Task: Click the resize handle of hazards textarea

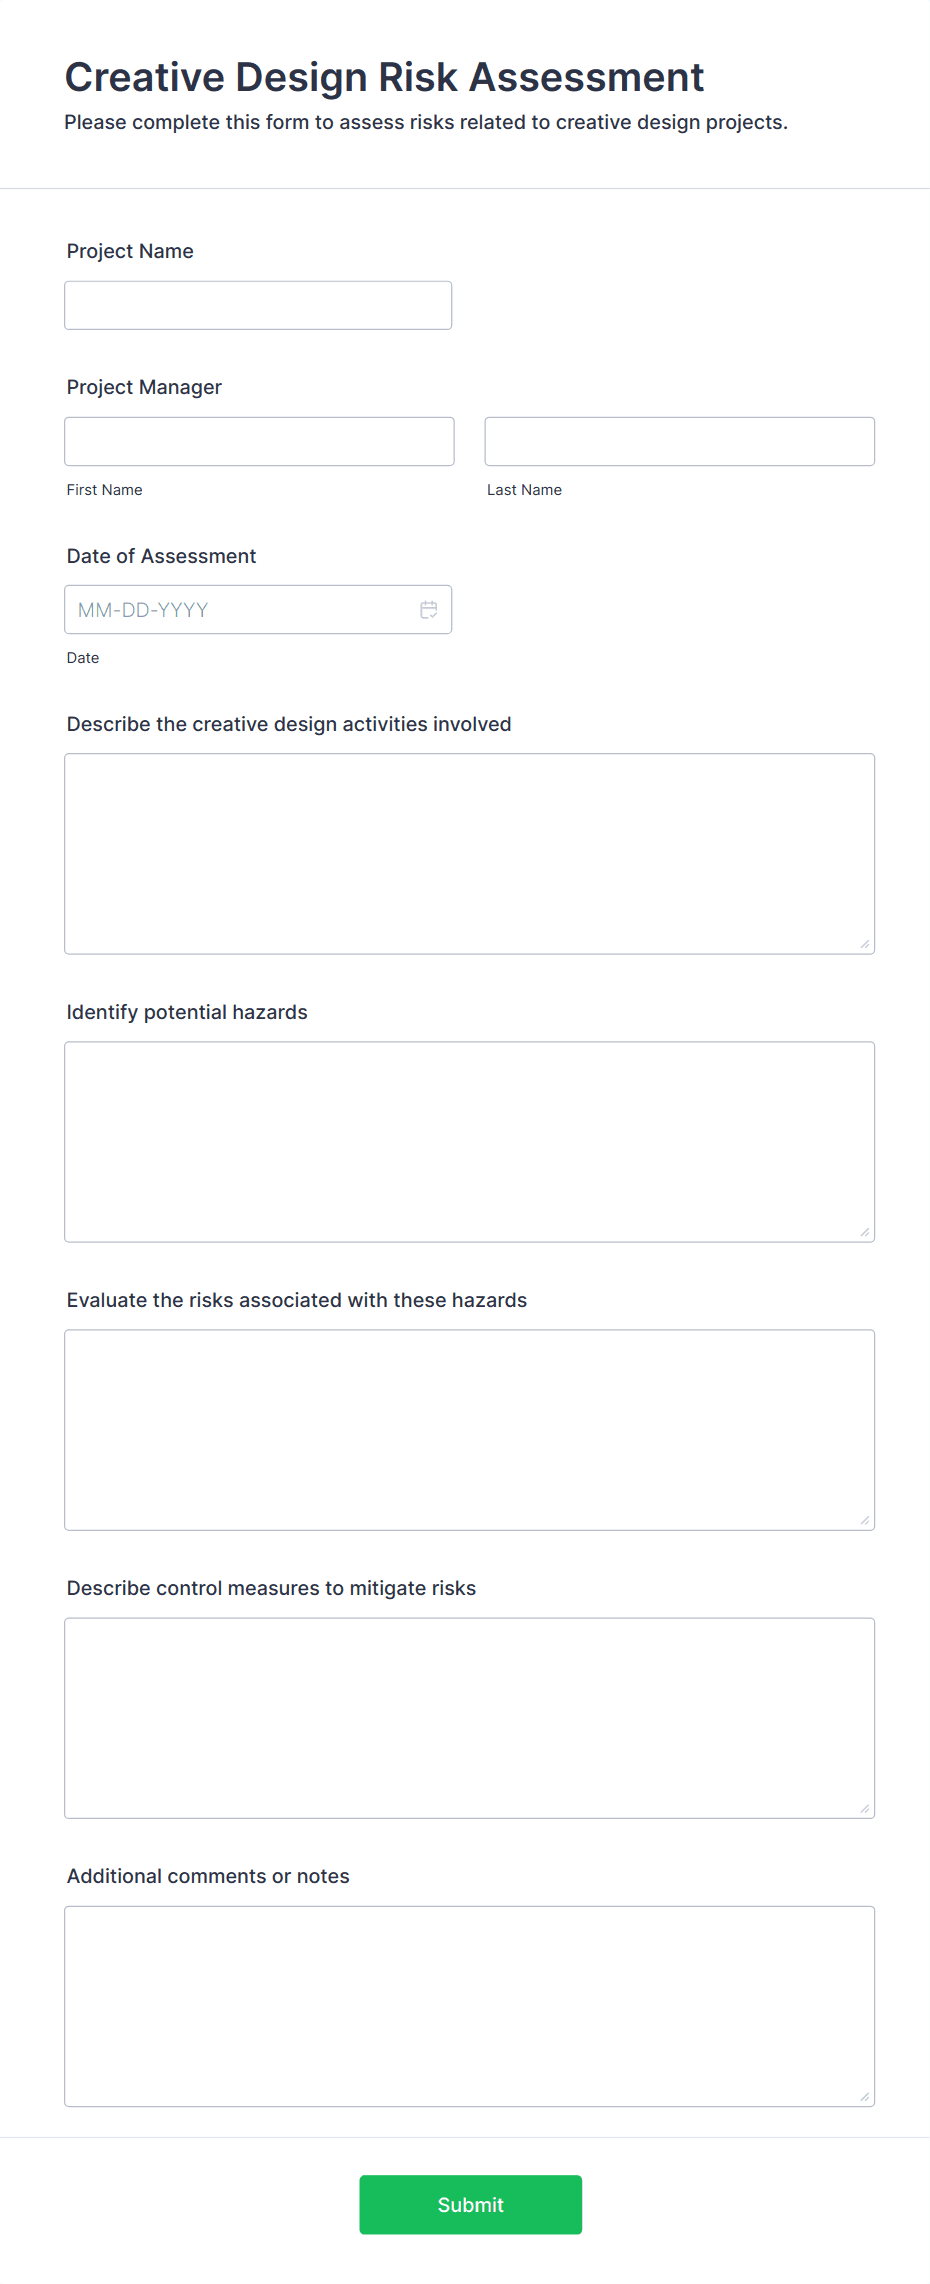Action: [x=864, y=1232]
